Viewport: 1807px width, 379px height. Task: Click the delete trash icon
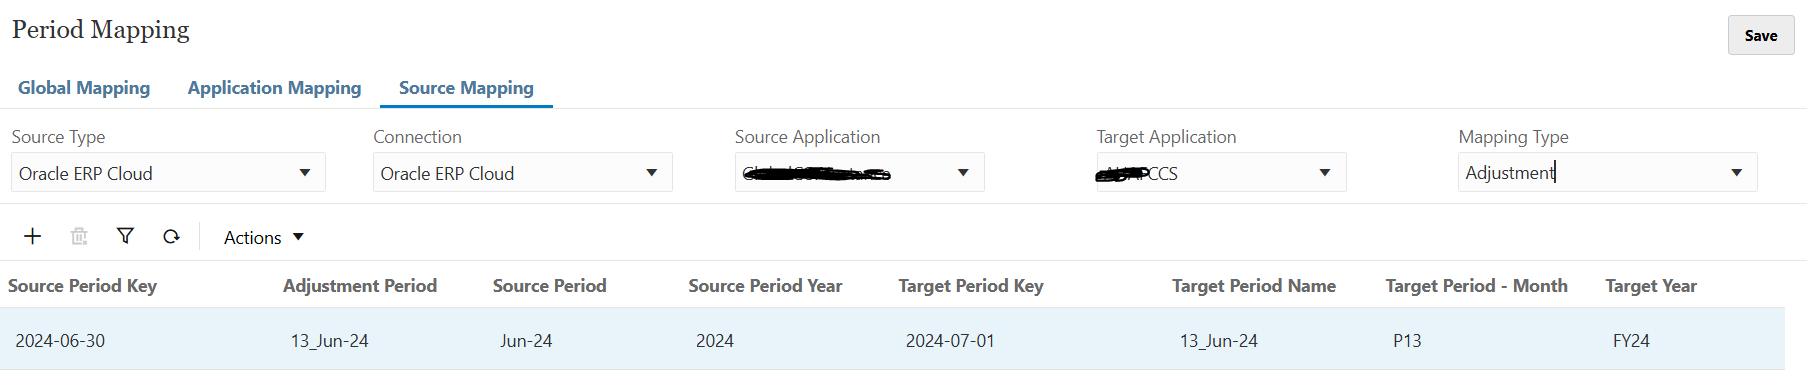pyautogui.click(x=79, y=236)
